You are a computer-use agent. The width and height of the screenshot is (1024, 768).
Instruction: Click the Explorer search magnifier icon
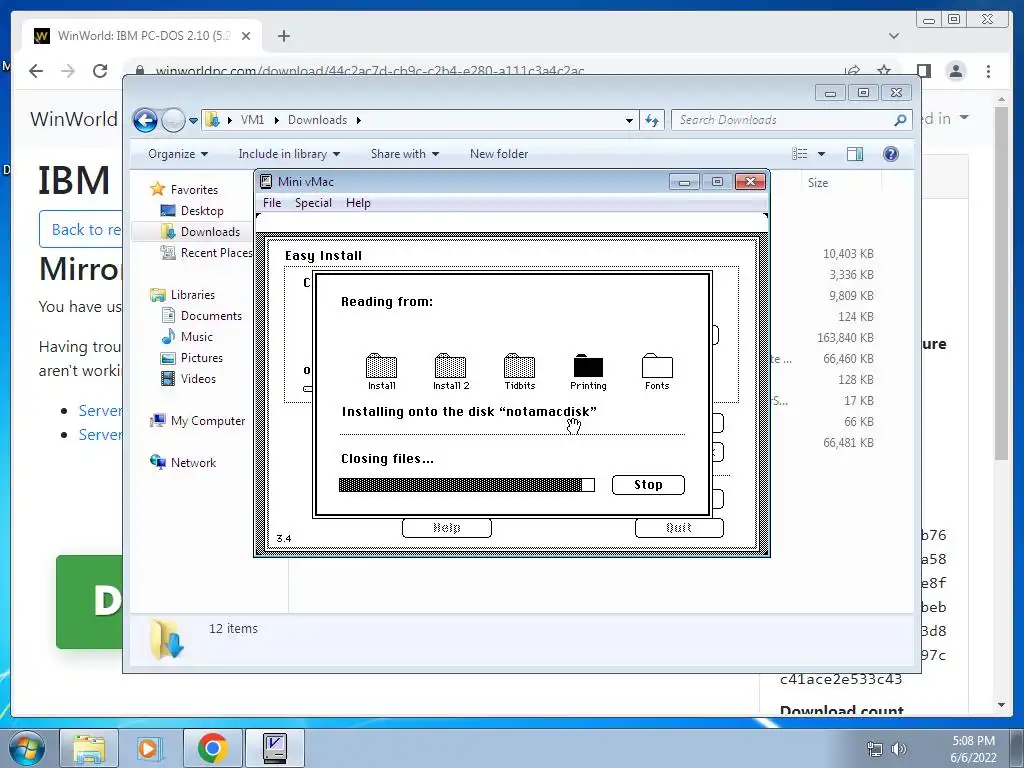coord(901,120)
